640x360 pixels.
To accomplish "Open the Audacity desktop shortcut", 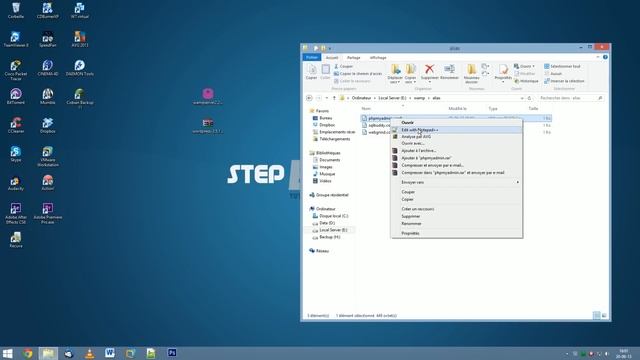I will (16, 183).
